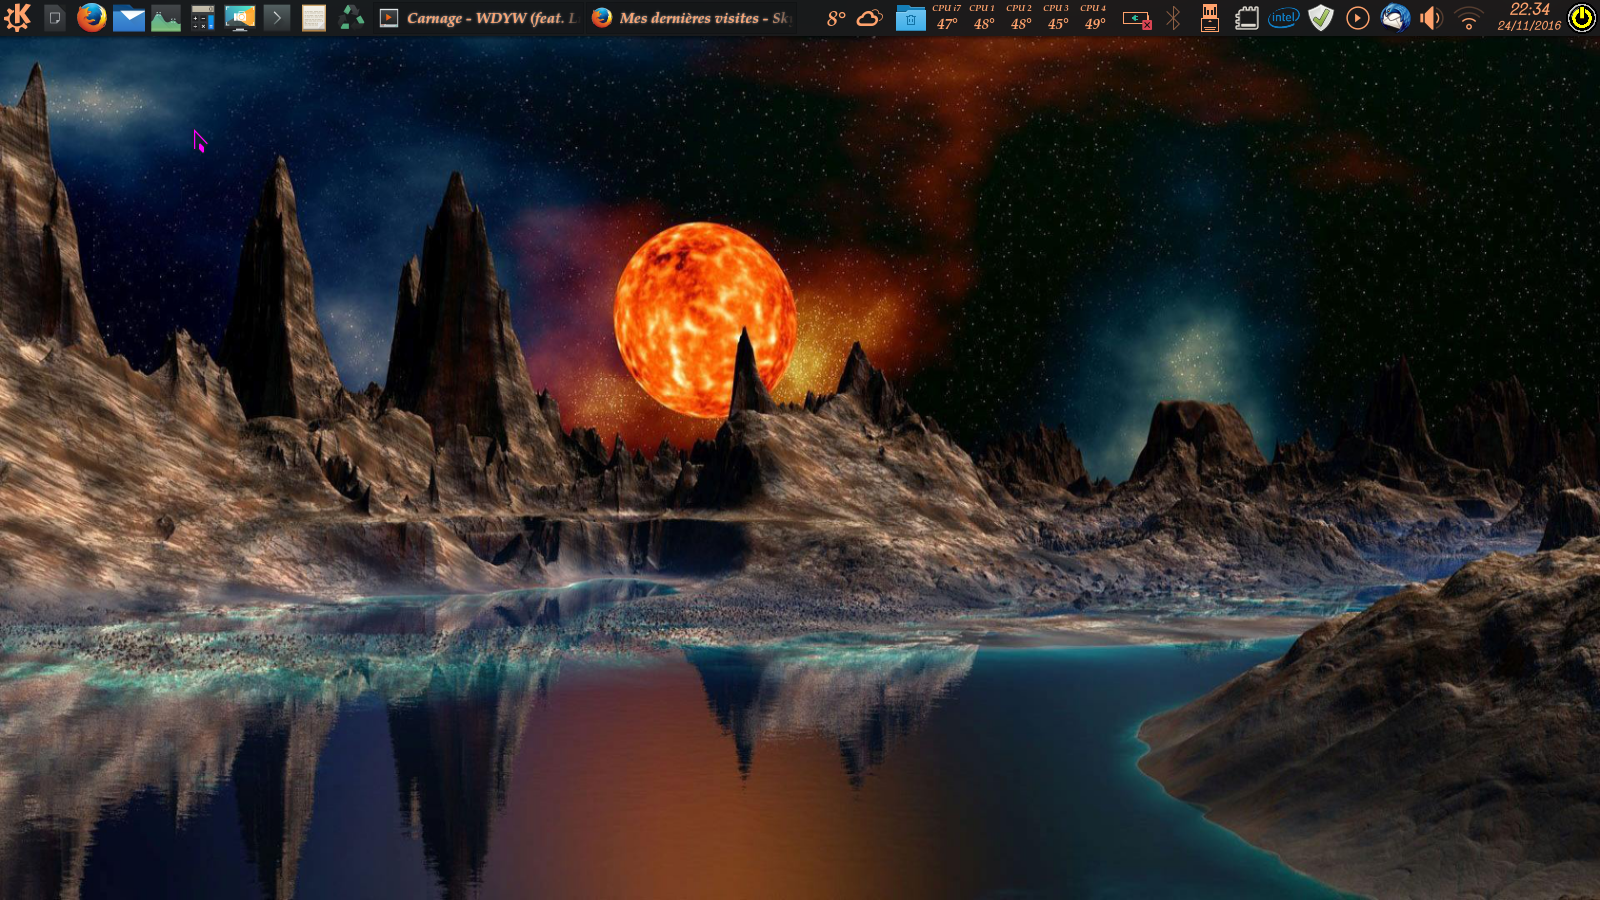Switch to Mes dernières visites Firefox window
This screenshot has height=900, width=1600.
[692, 18]
